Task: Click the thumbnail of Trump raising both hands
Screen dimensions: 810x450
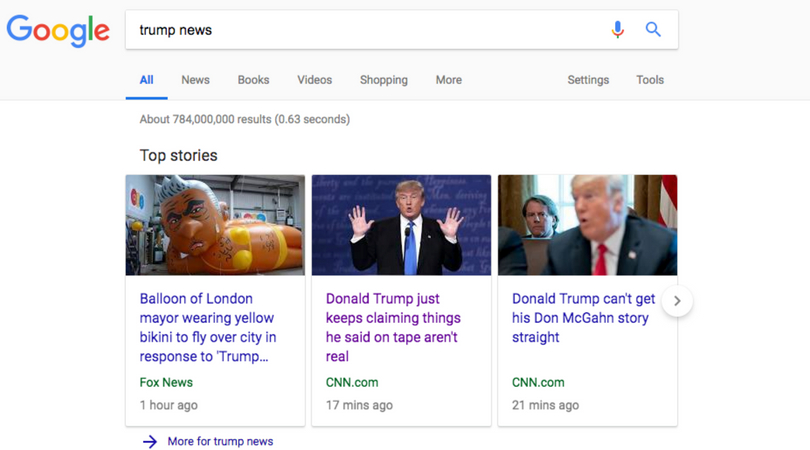Action: (401, 225)
